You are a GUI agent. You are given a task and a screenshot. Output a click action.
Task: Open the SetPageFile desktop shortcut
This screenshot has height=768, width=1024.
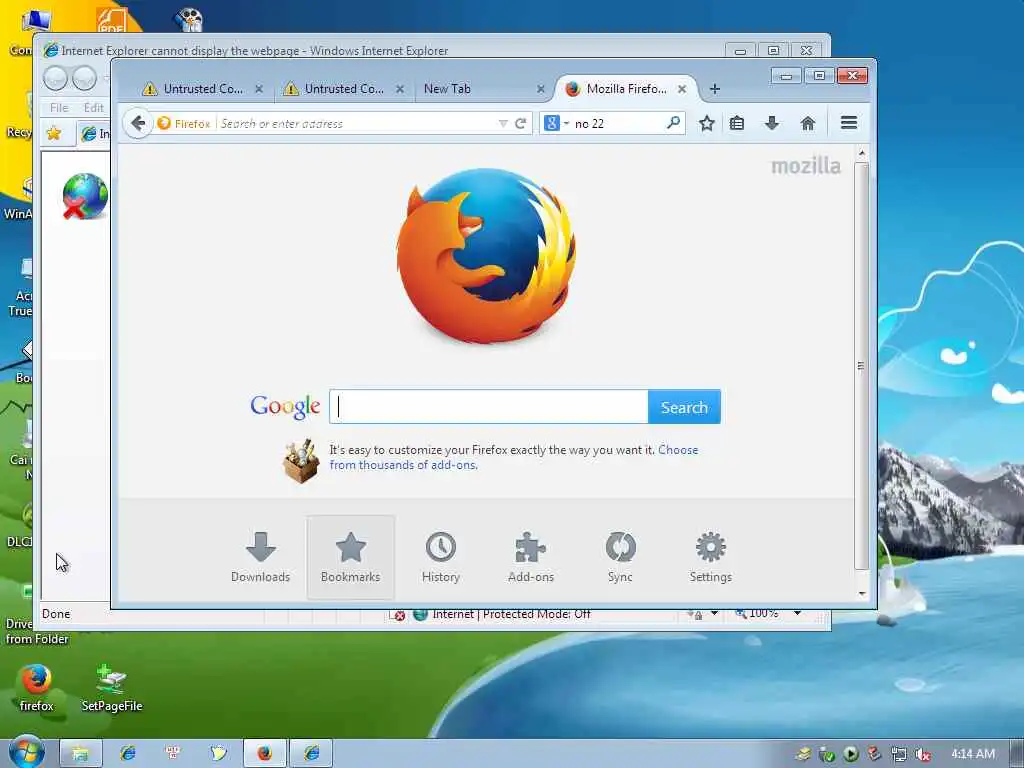tap(112, 687)
